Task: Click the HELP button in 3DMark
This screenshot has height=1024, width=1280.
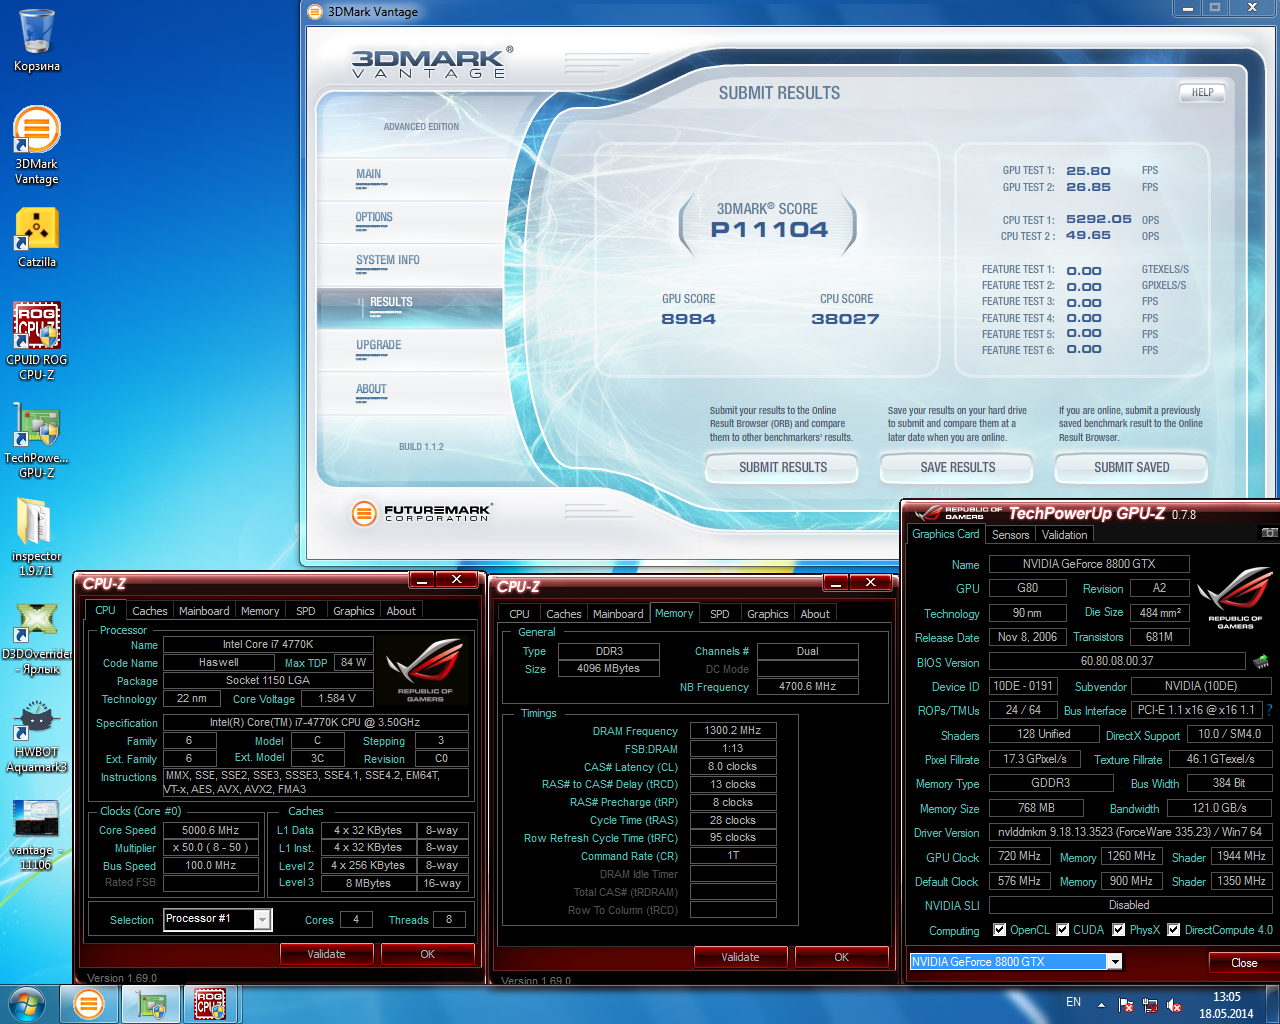Action: (x=1202, y=92)
